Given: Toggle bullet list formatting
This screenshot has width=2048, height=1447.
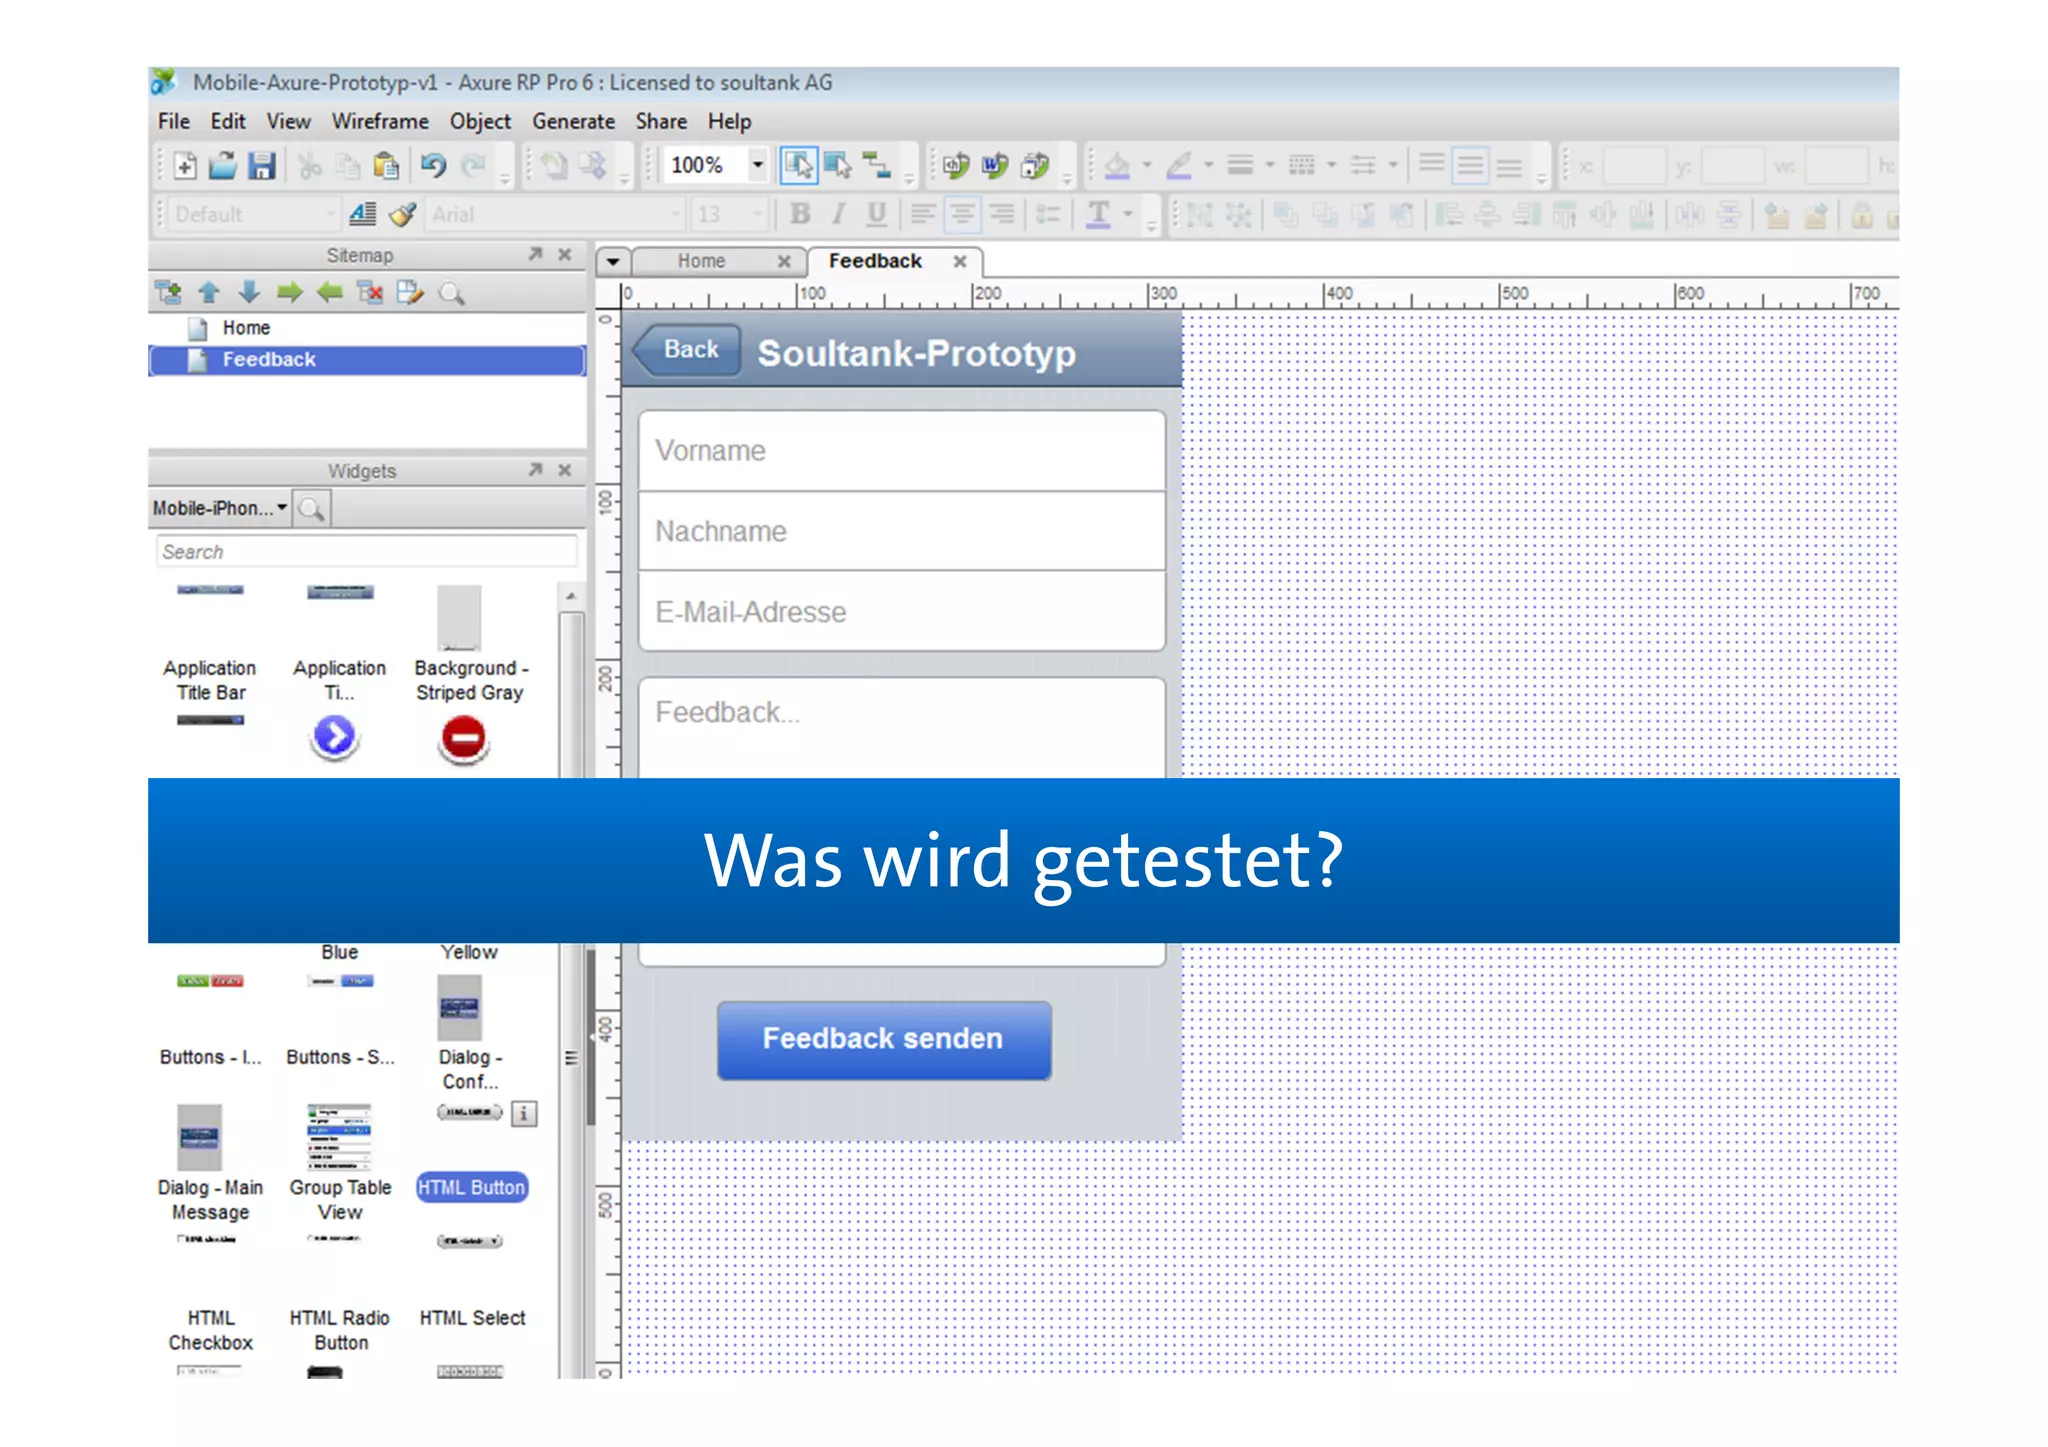Looking at the screenshot, I should click(x=1047, y=214).
